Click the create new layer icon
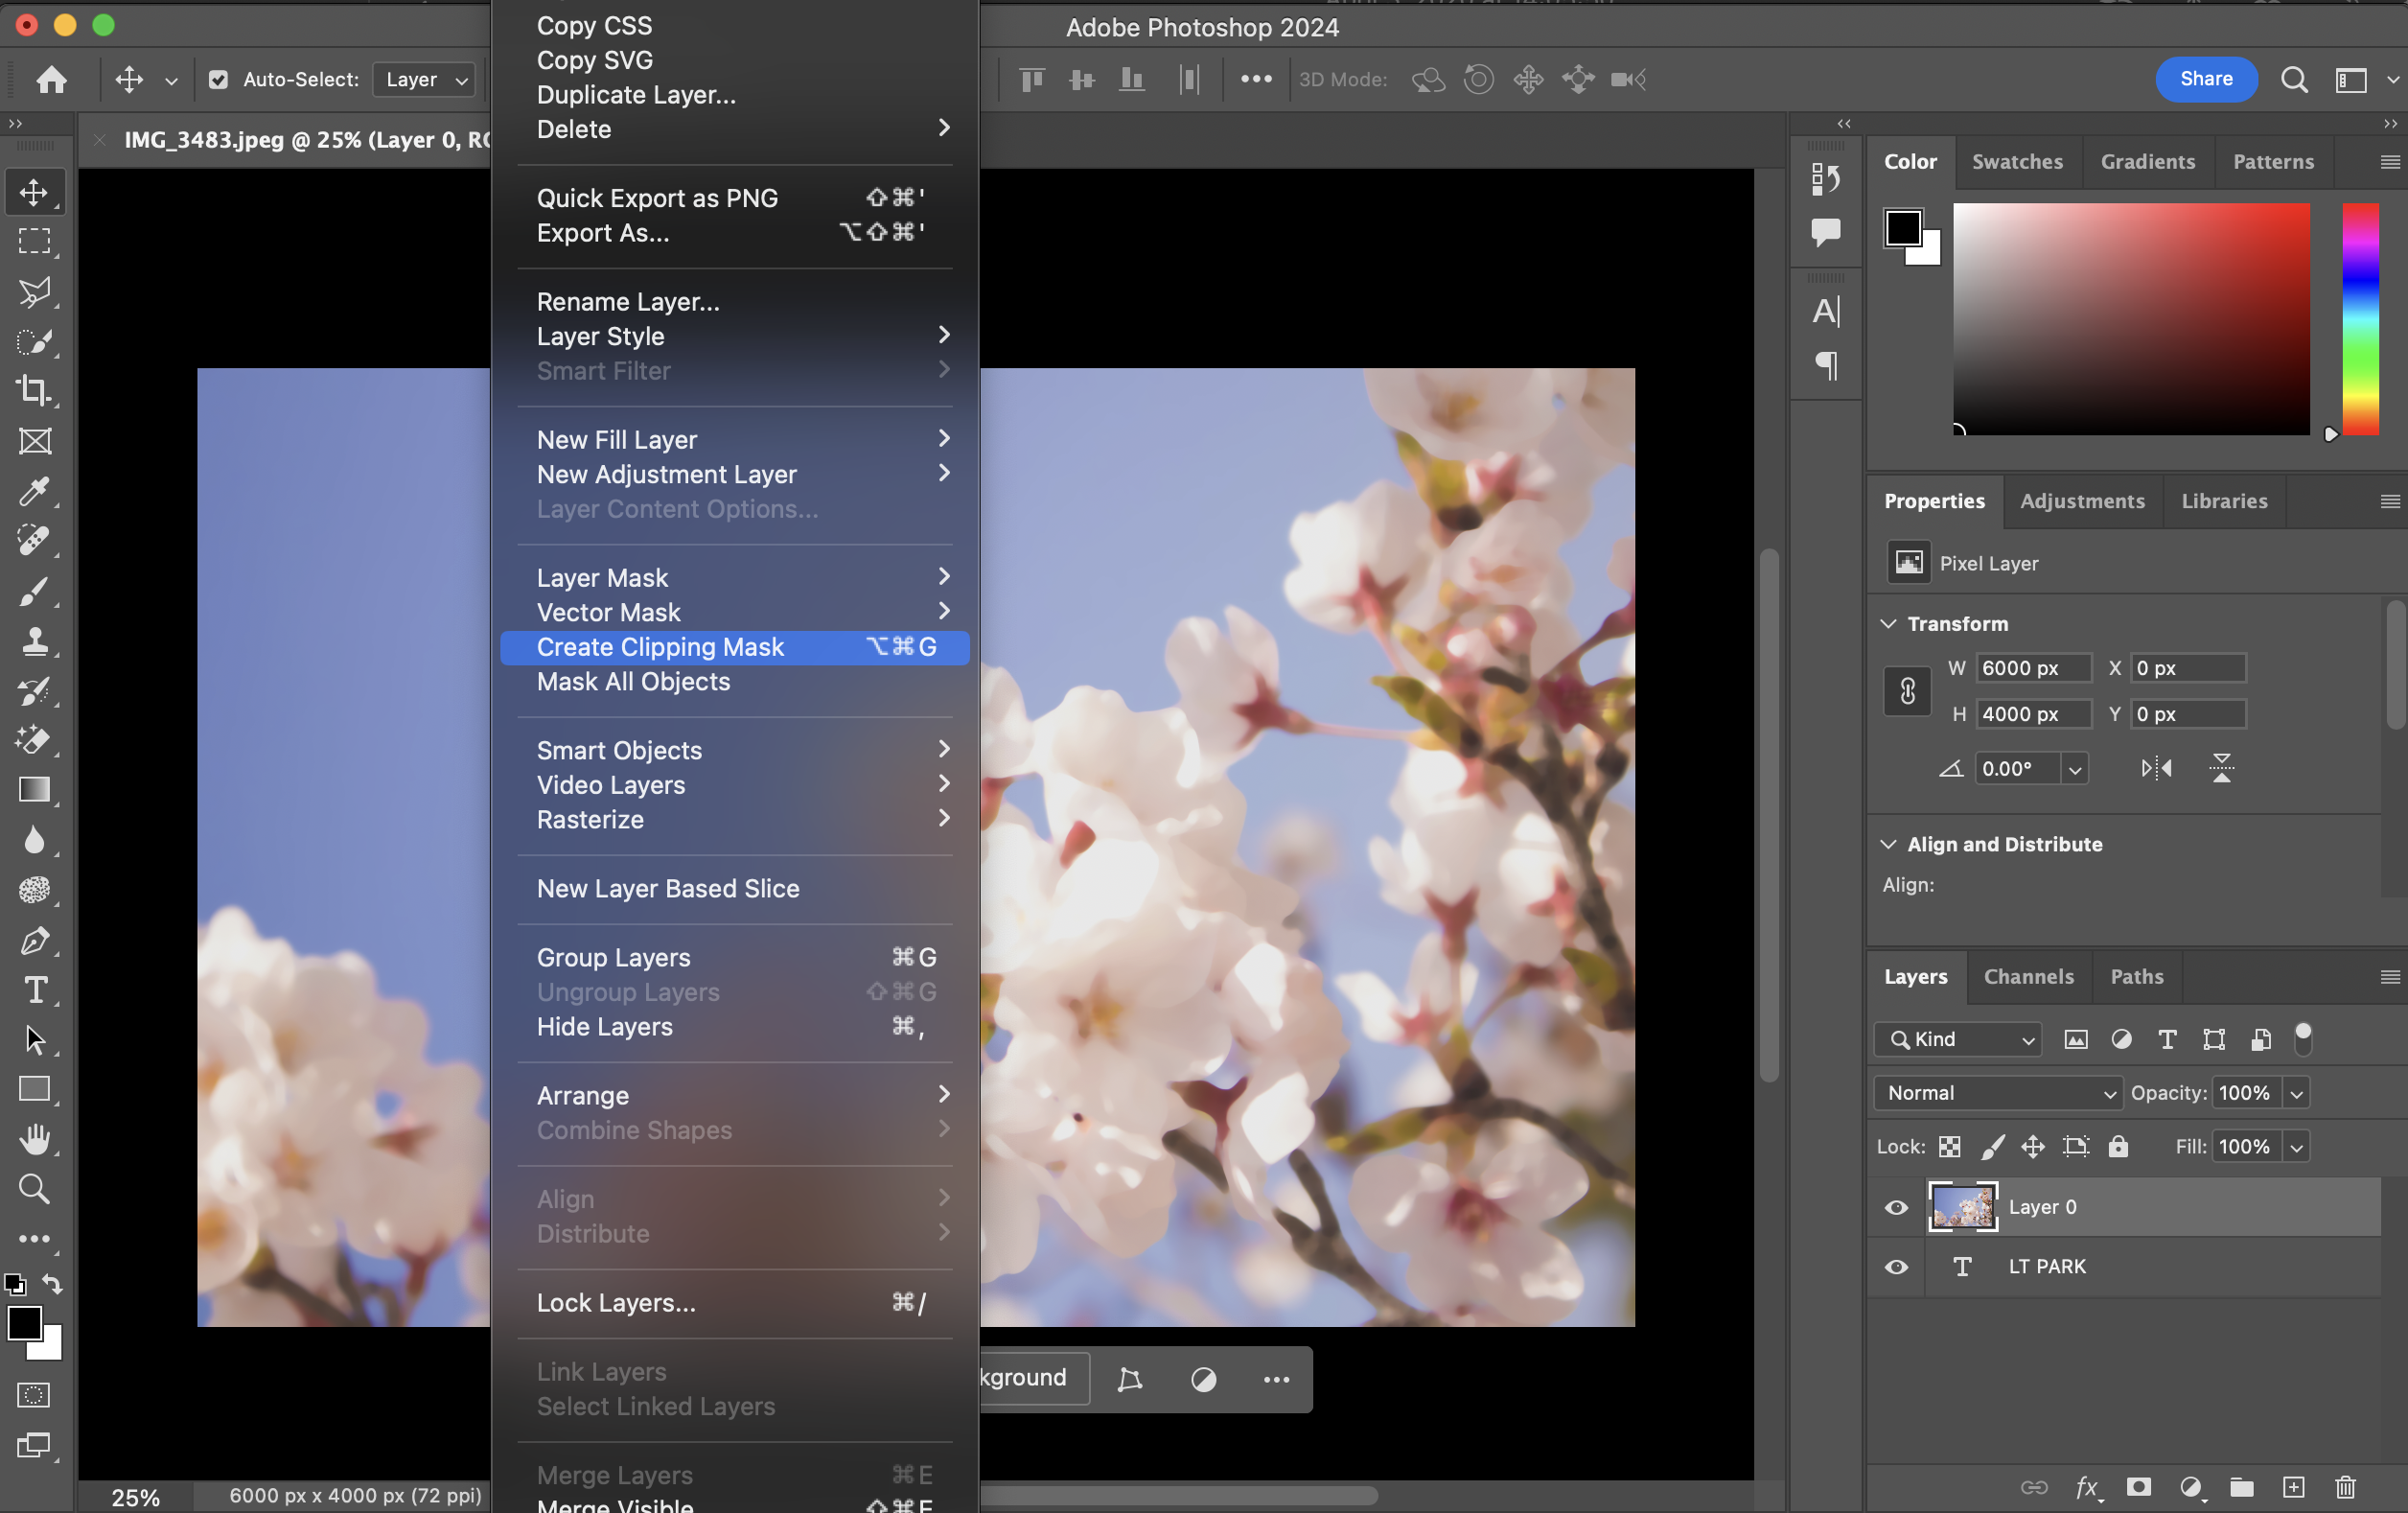Viewport: 2408px width, 1513px height. coord(2293,1487)
